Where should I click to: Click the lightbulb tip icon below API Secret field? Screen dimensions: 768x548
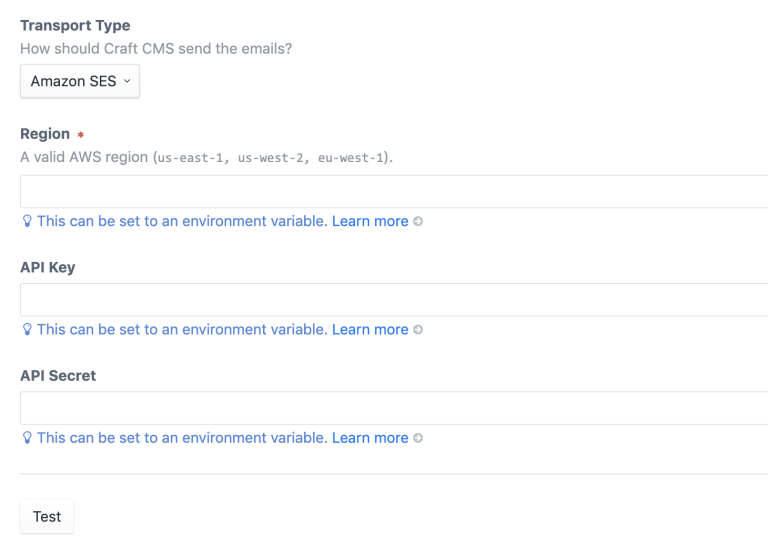[x=27, y=438]
